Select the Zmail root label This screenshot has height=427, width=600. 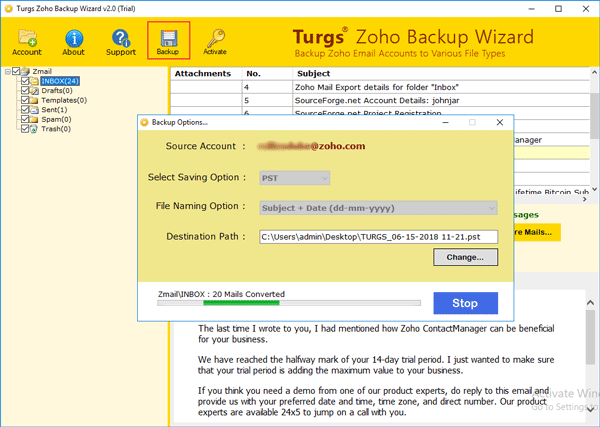(x=42, y=71)
